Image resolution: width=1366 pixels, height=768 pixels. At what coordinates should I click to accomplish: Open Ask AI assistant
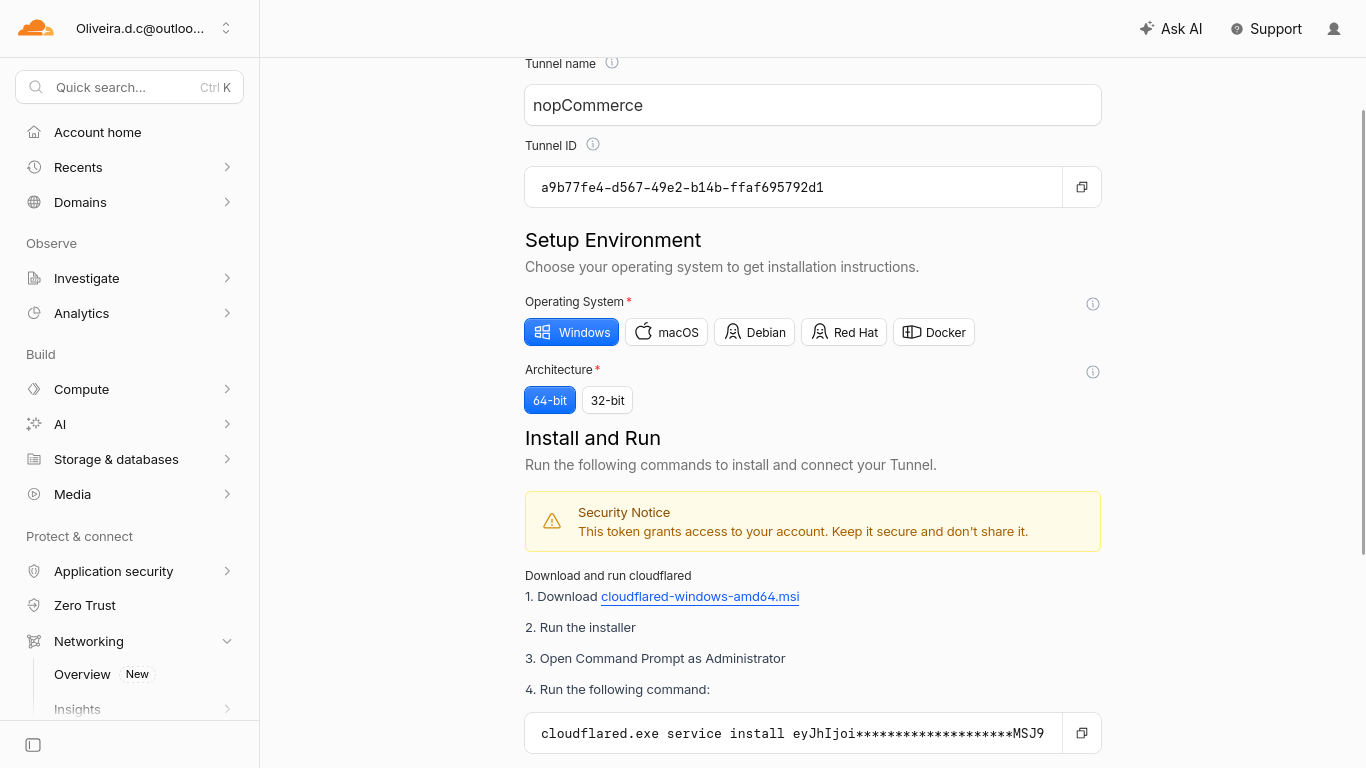tap(1171, 29)
